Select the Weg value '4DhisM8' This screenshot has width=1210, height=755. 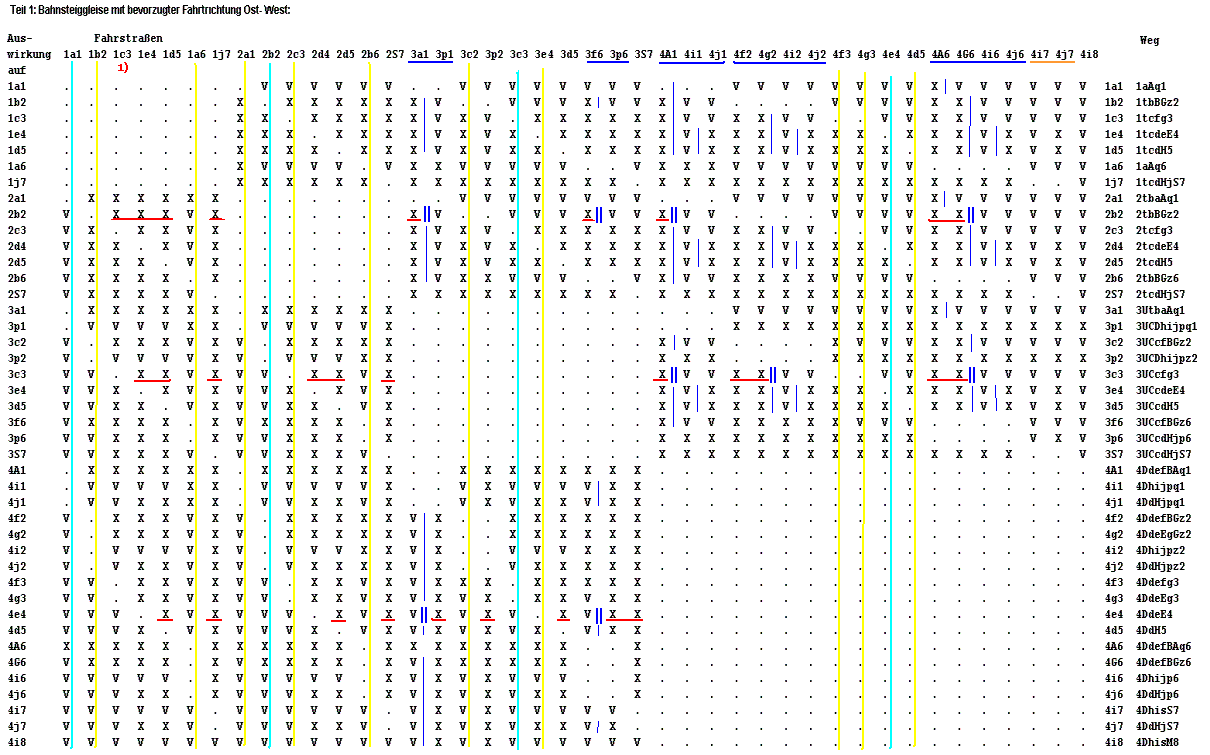tap(1157, 743)
